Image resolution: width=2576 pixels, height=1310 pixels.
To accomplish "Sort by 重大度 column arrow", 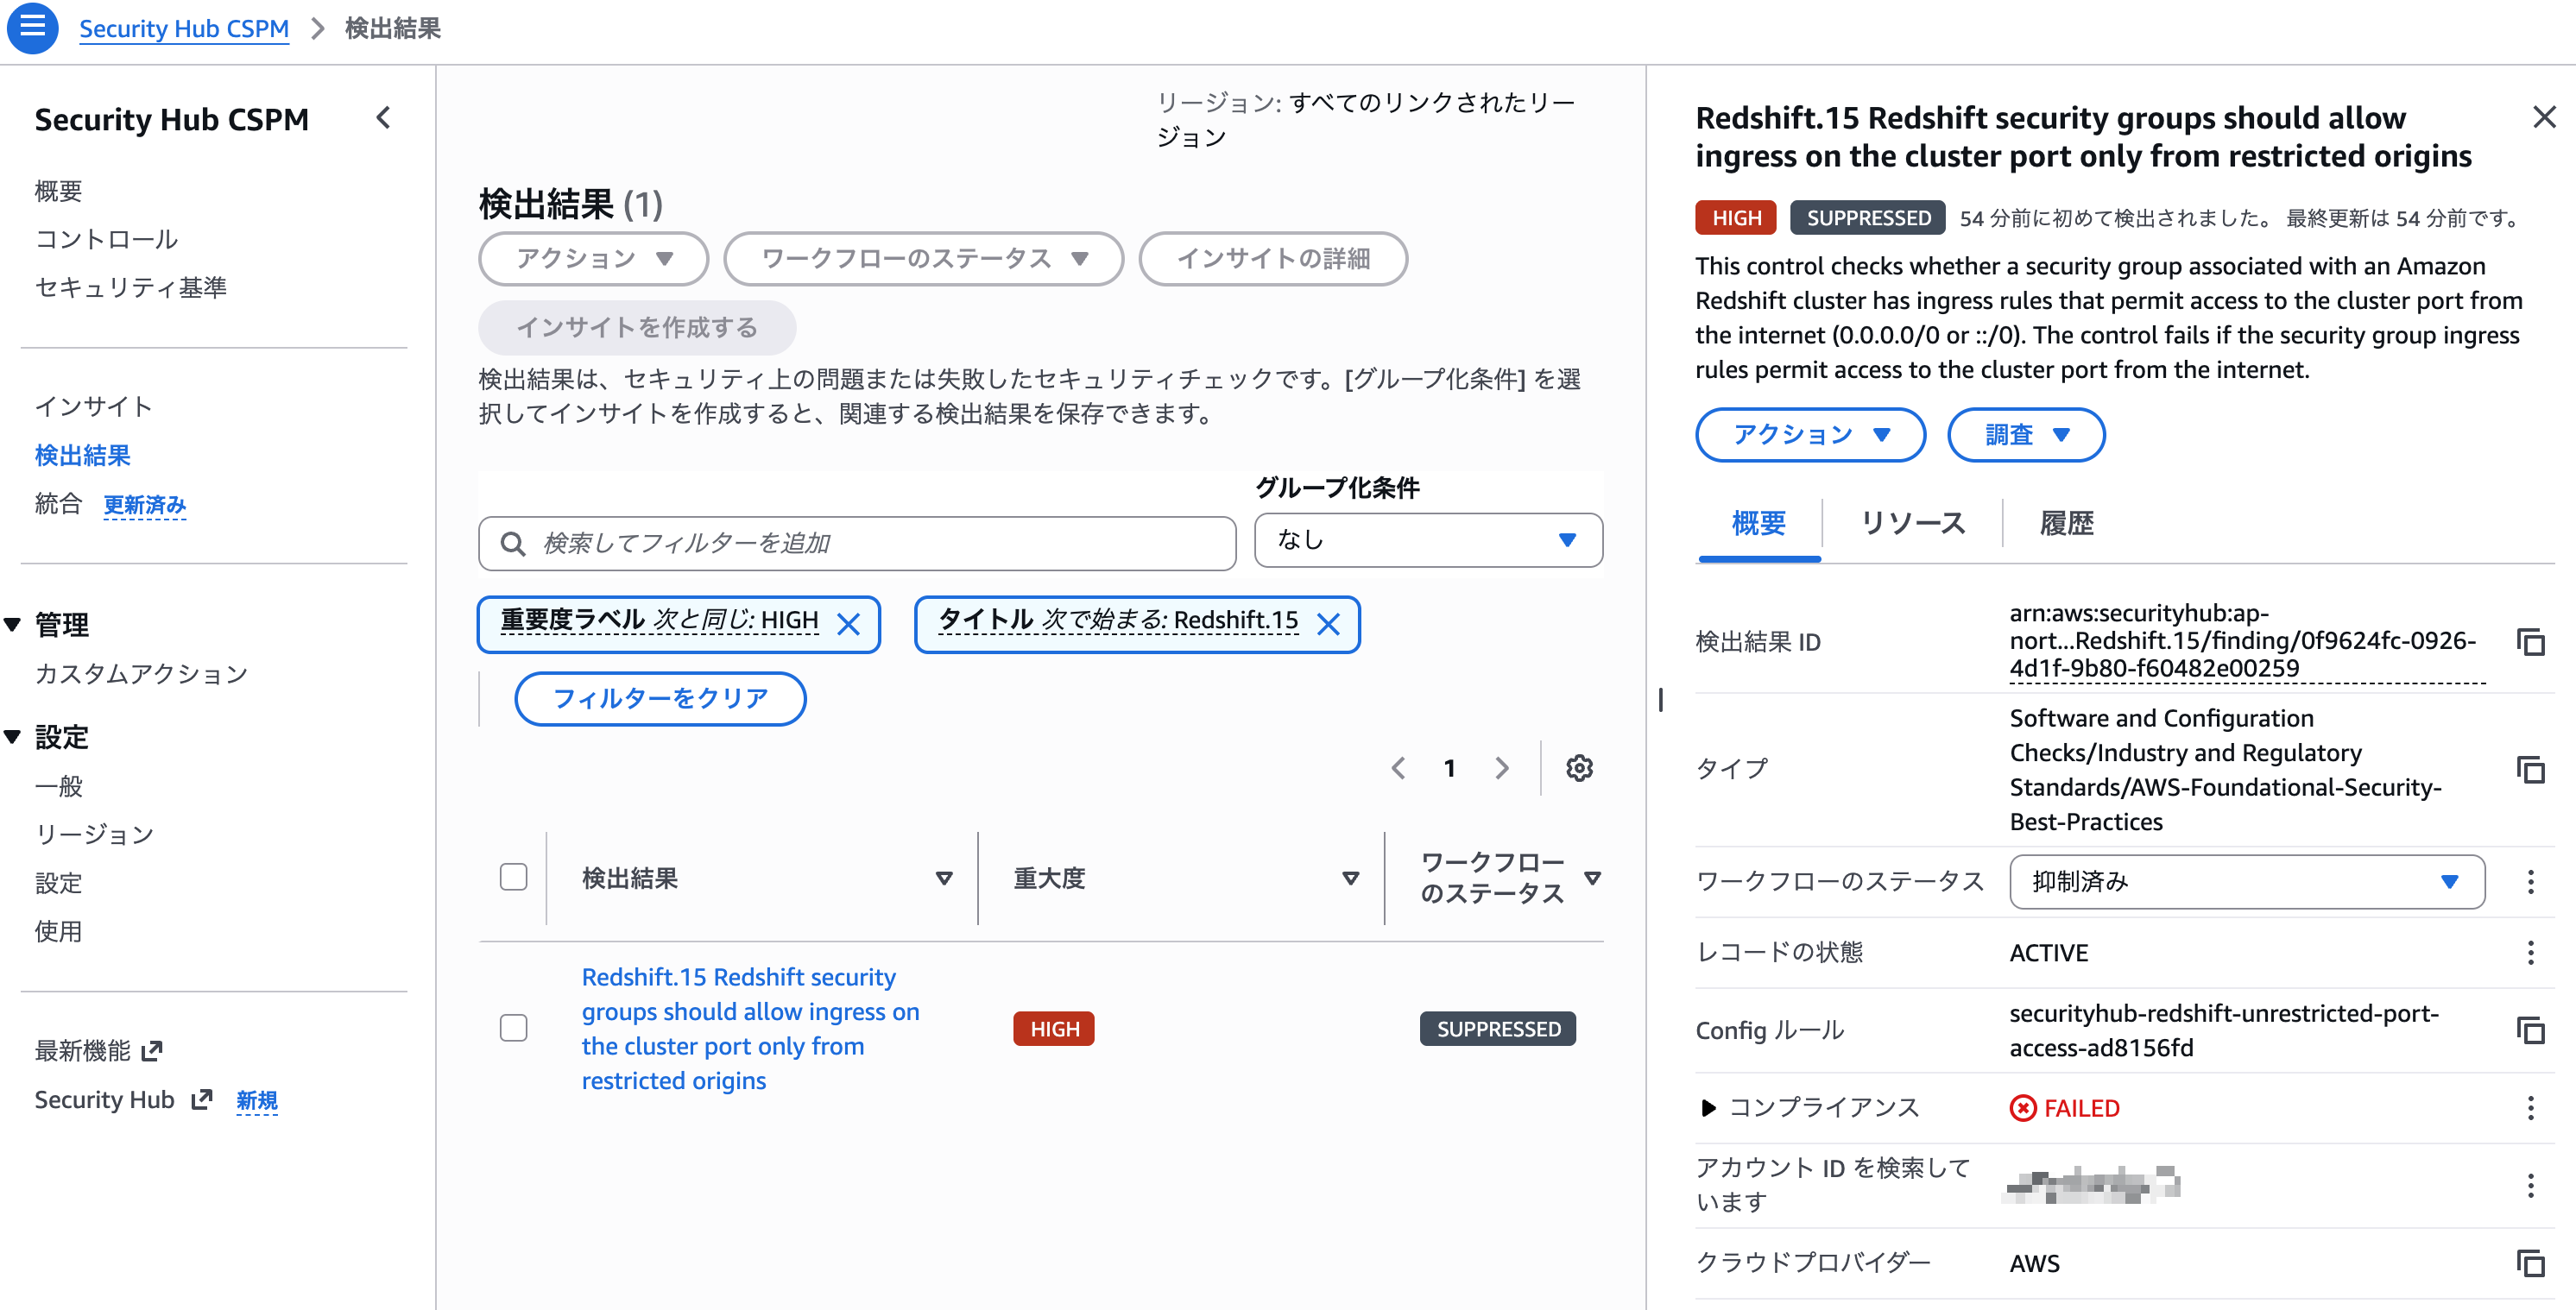I will click(x=1350, y=878).
